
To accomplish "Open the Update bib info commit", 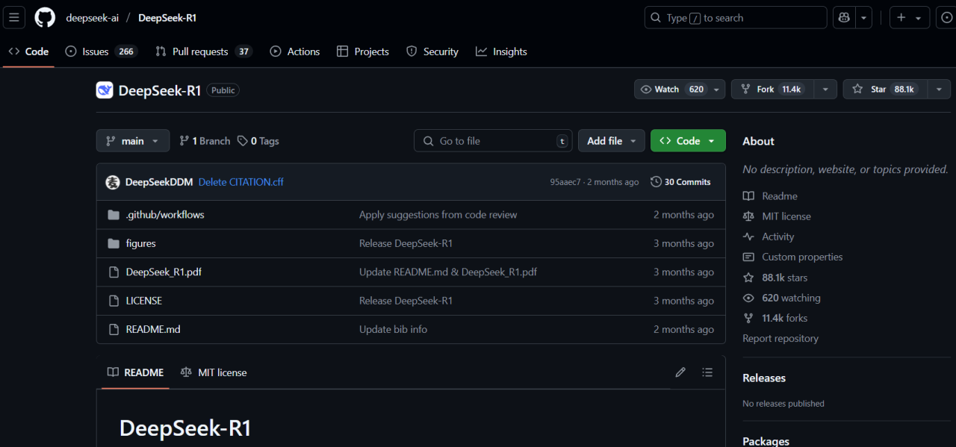I will (393, 329).
